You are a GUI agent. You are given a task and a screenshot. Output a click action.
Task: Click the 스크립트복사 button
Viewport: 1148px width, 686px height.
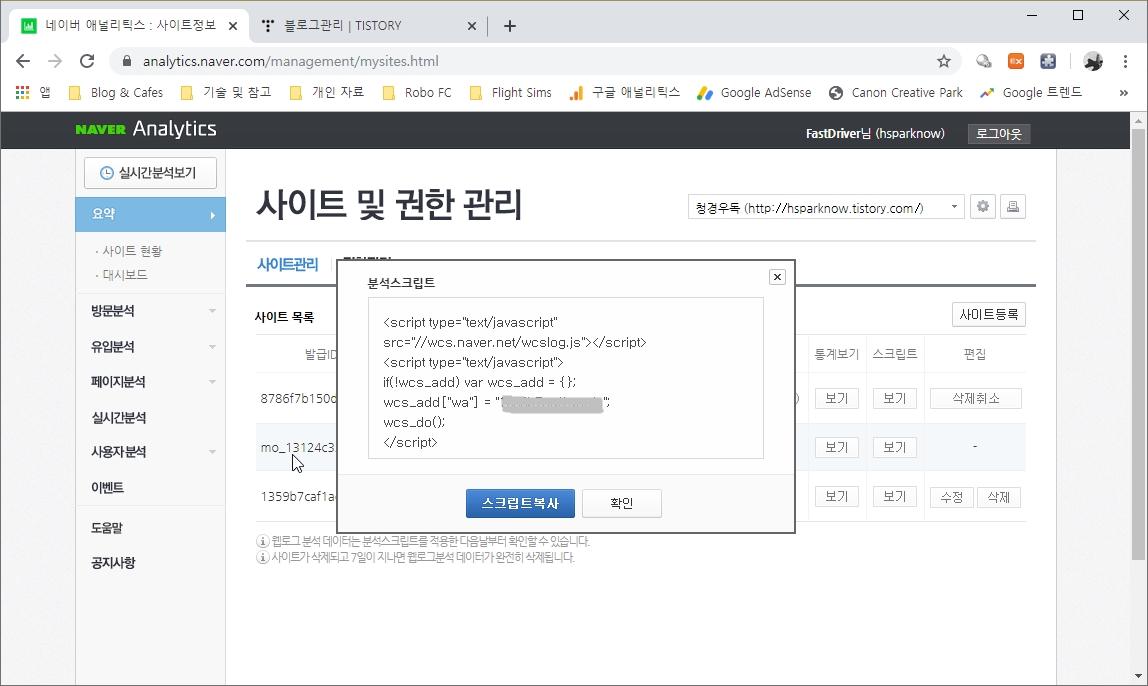click(x=520, y=503)
